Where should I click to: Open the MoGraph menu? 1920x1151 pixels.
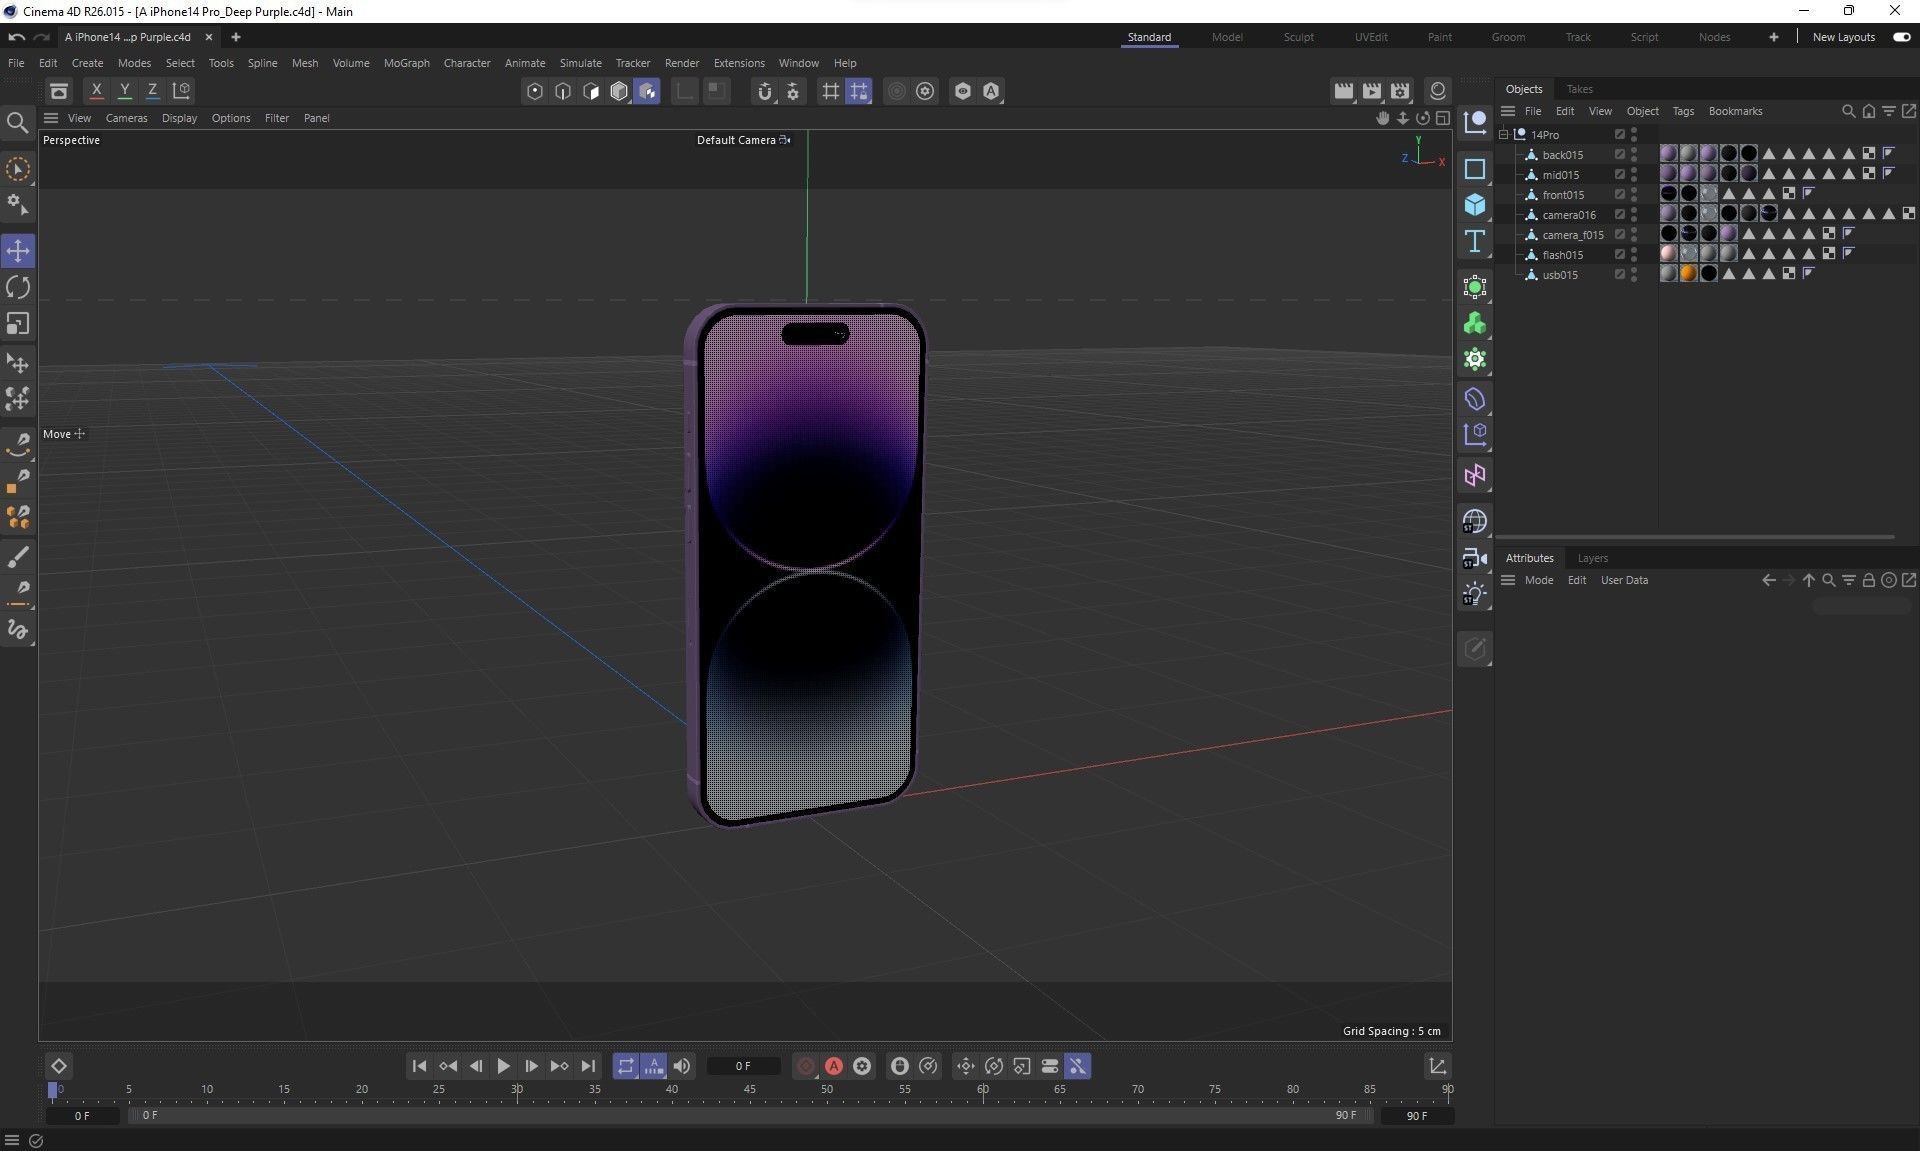[406, 63]
